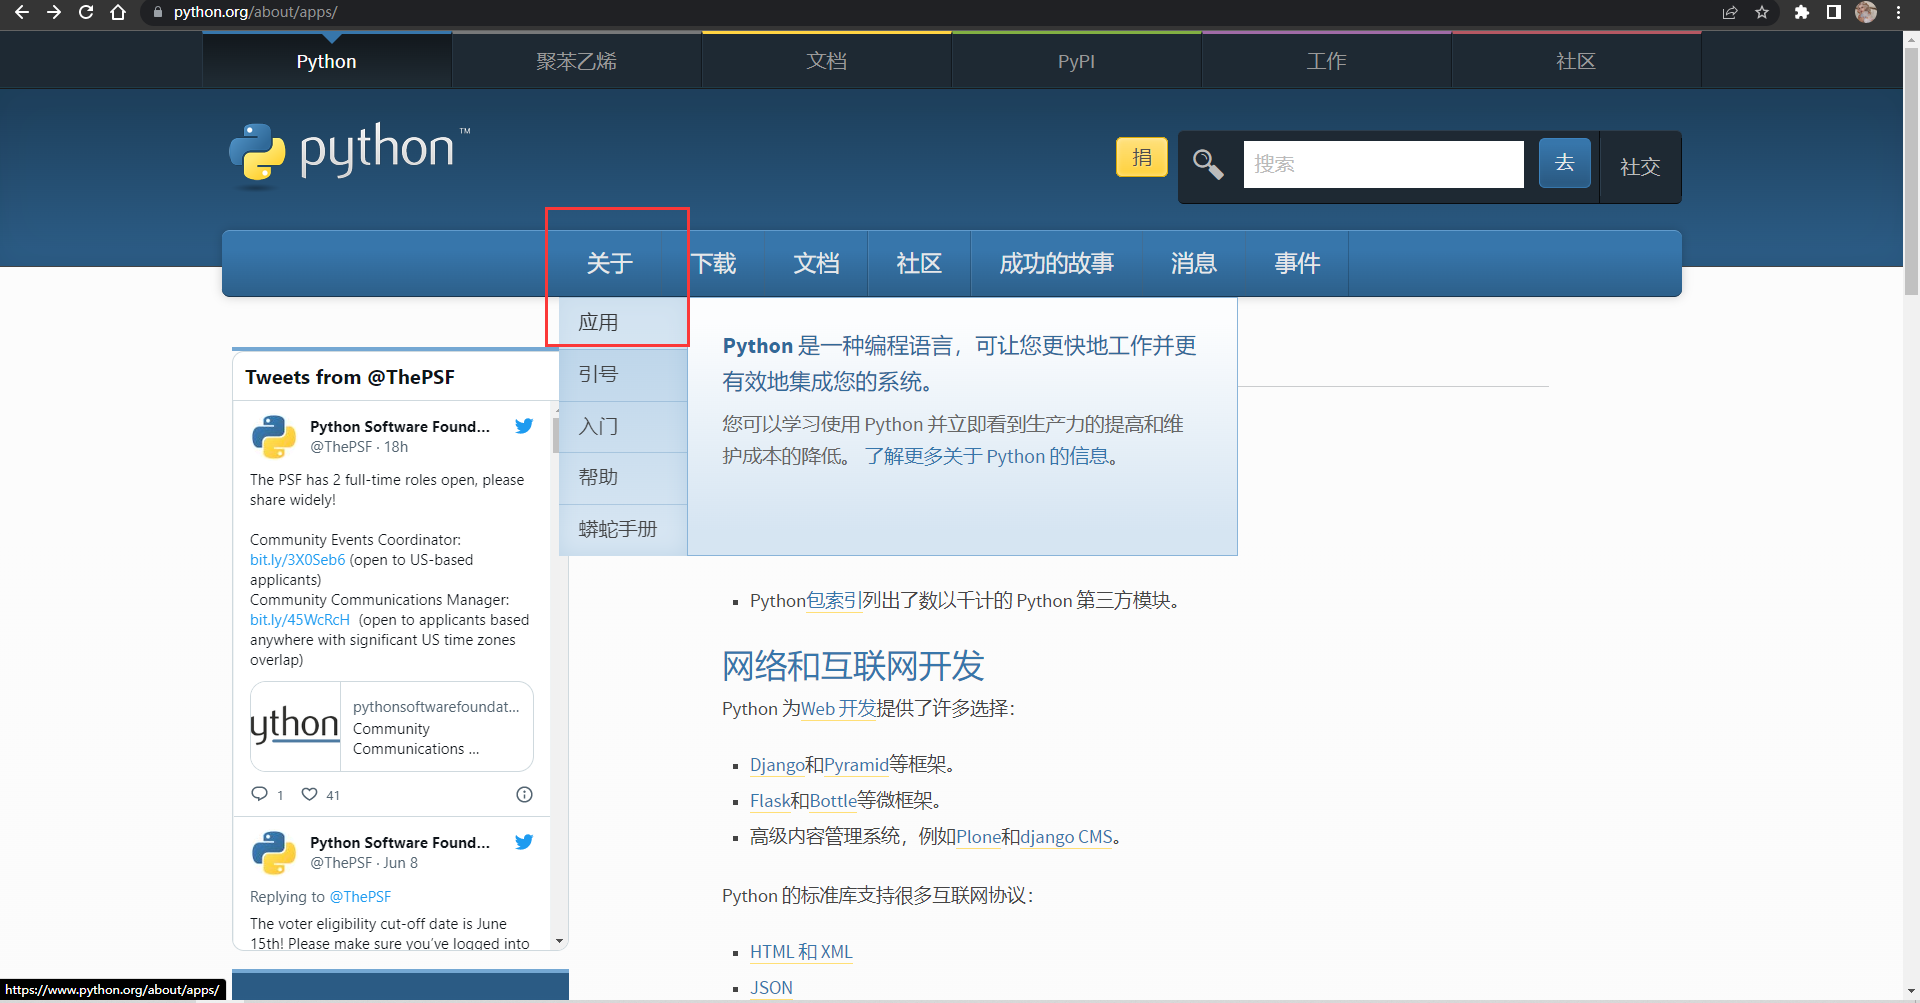Viewport: 1920px width, 1003px height.
Task: Go forward with the browser forward arrow
Action: pyautogui.click(x=54, y=12)
